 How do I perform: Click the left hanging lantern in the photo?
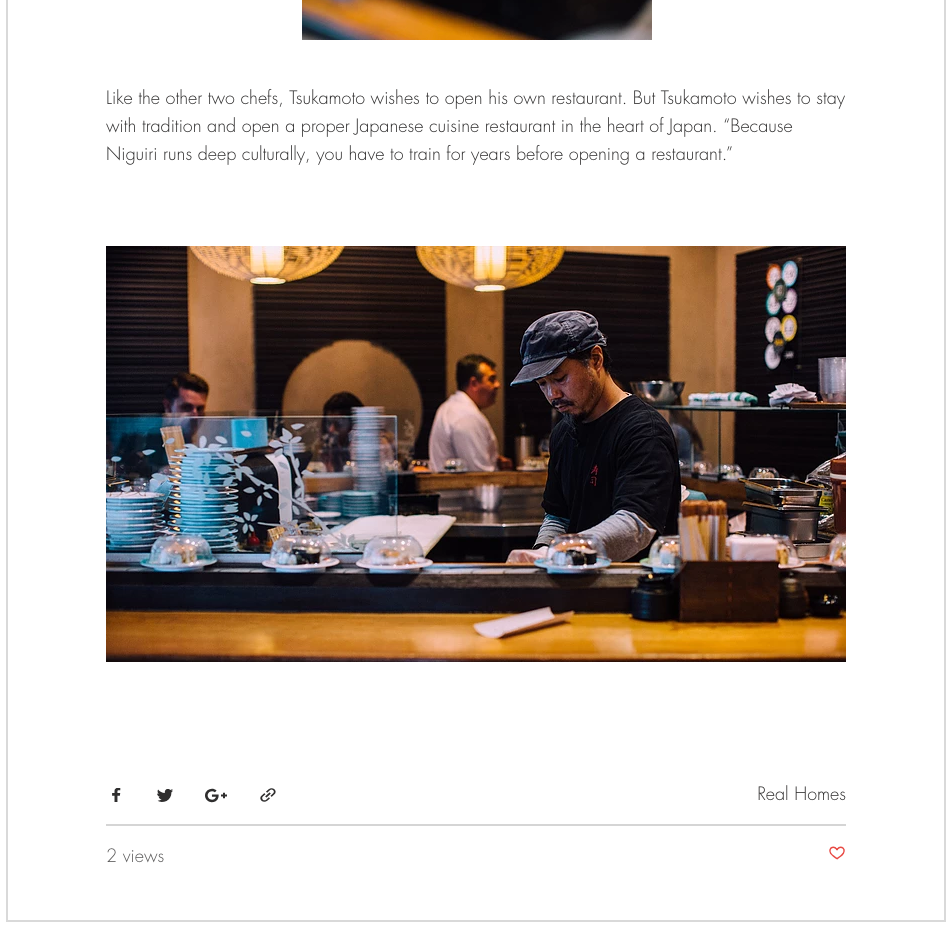[267, 263]
